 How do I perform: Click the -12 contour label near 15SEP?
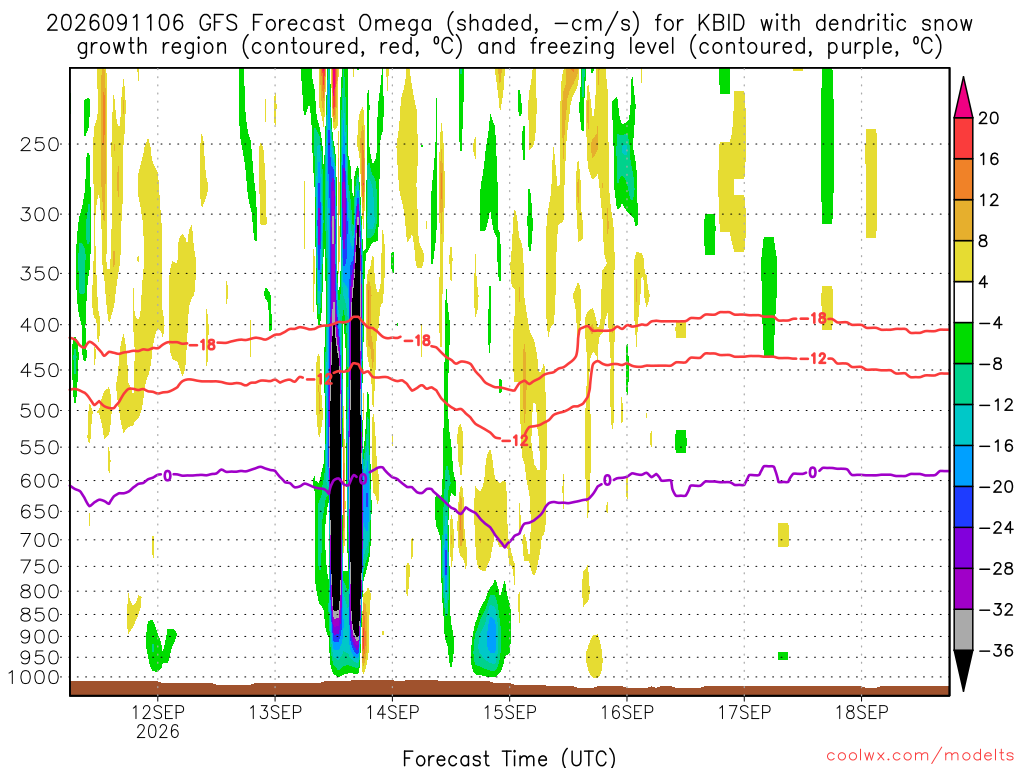tap(515, 441)
